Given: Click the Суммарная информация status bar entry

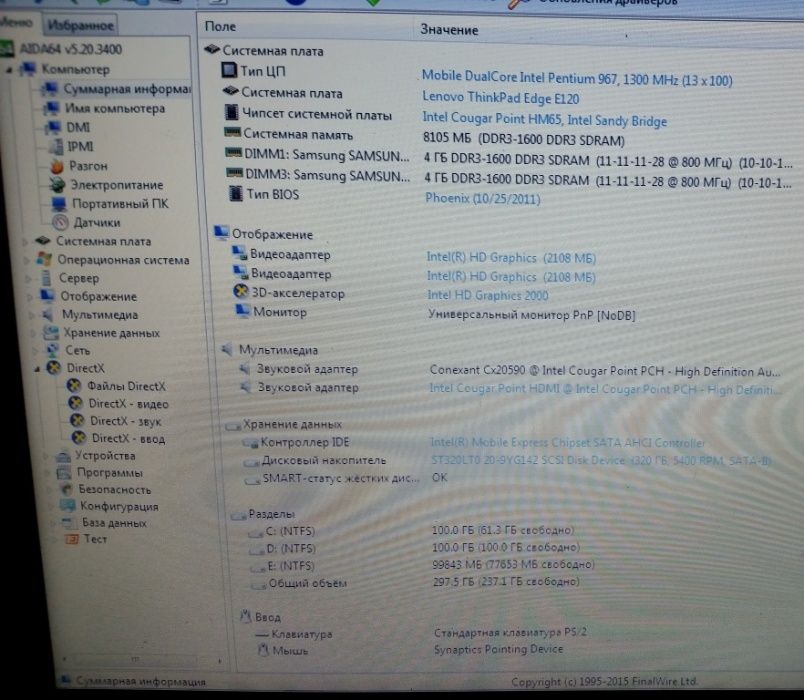Looking at the screenshot, I should click(x=134, y=682).
